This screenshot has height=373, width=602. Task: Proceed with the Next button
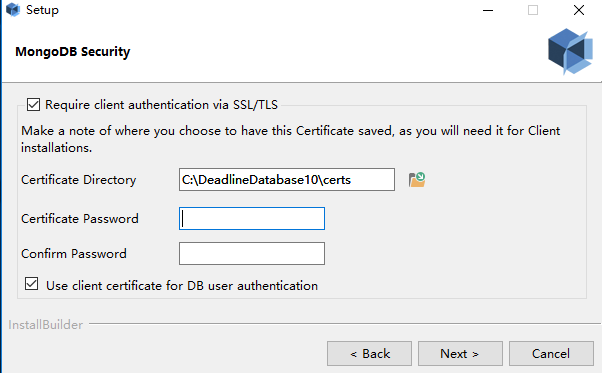click(460, 353)
